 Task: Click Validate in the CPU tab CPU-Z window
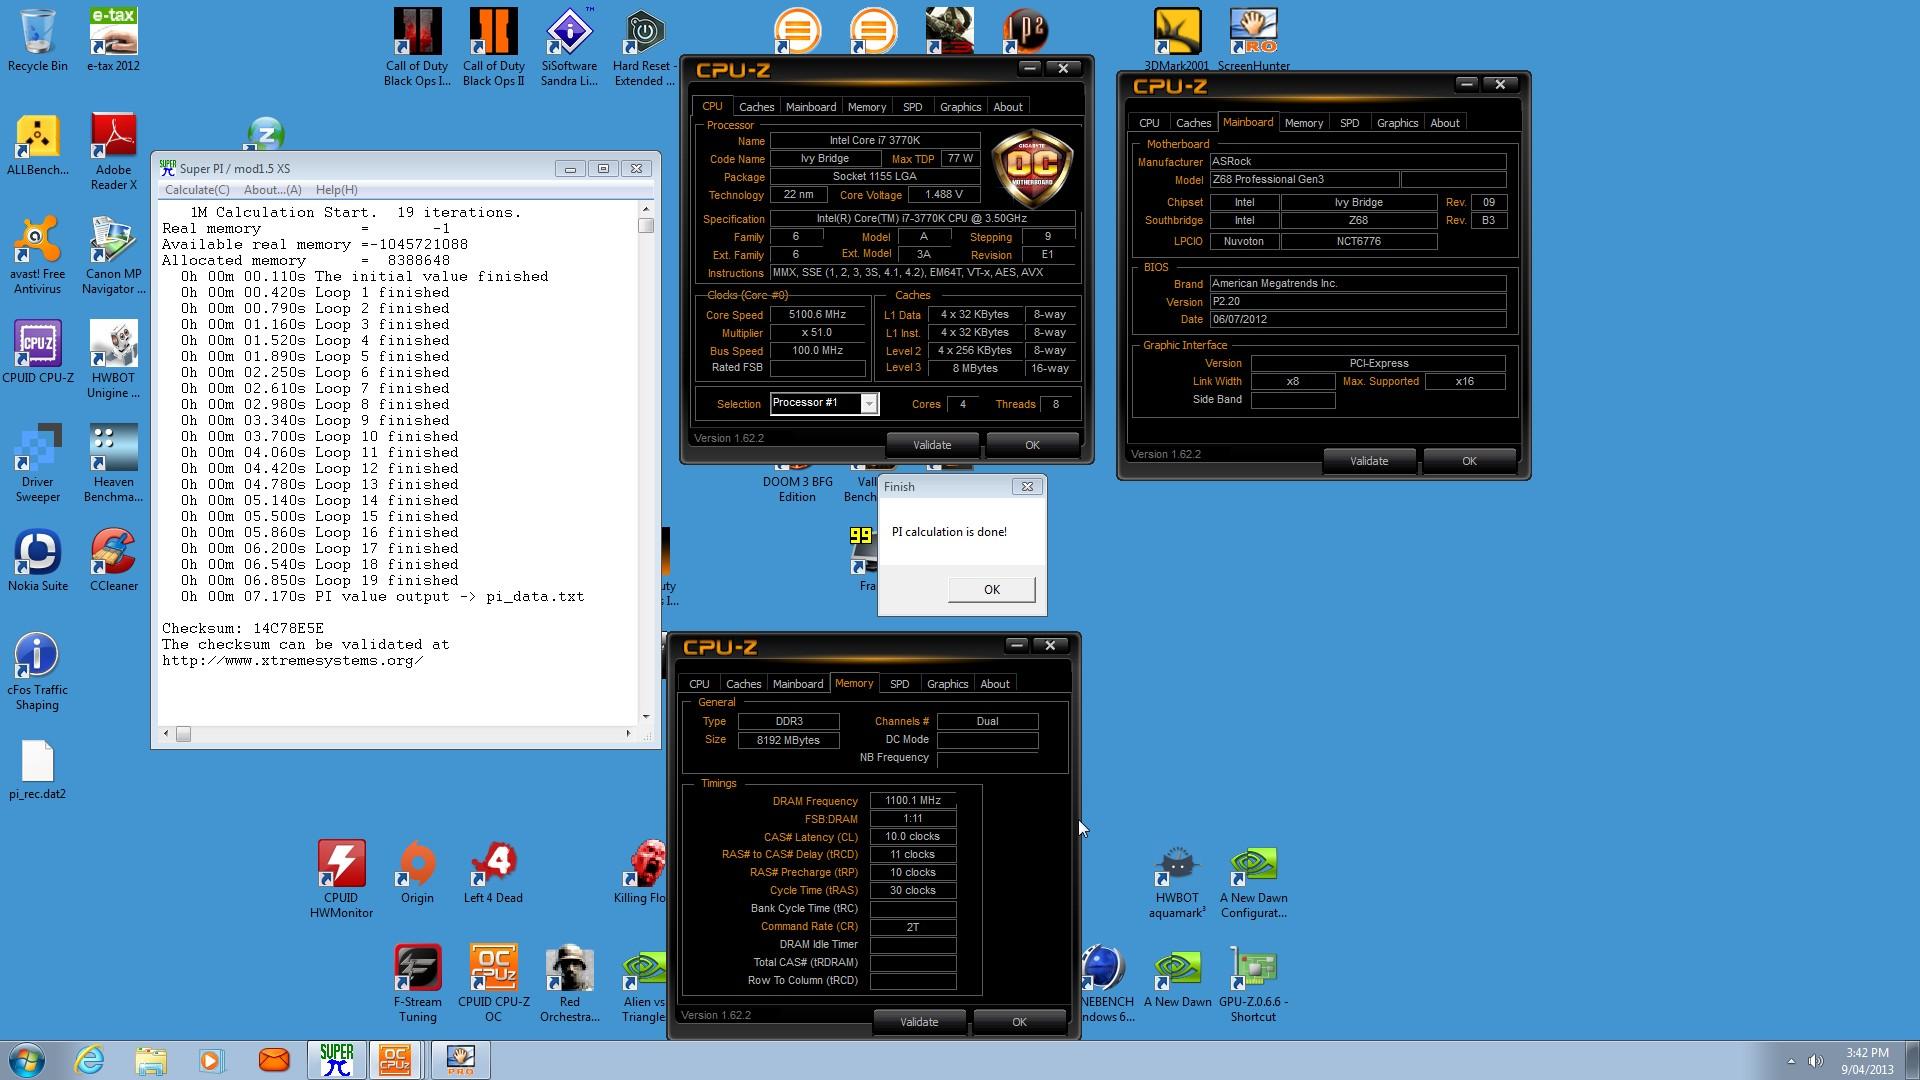(x=932, y=445)
